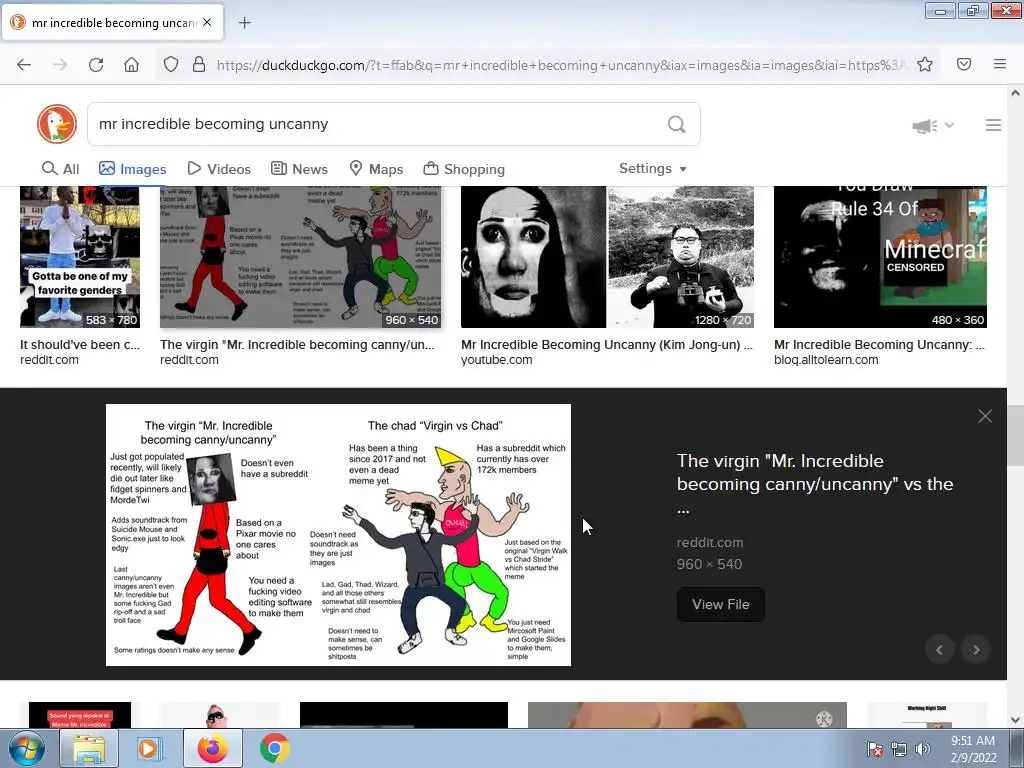Open the virgin Mr. Incredible reddit title link
The height and width of the screenshot is (768, 1024).
point(297,345)
